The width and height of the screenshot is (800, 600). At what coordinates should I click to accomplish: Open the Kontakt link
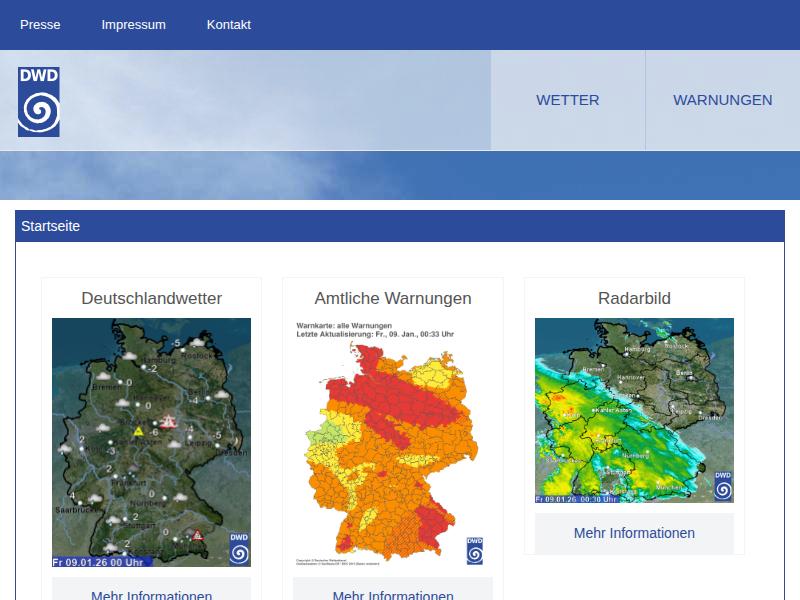click(228, 25)
